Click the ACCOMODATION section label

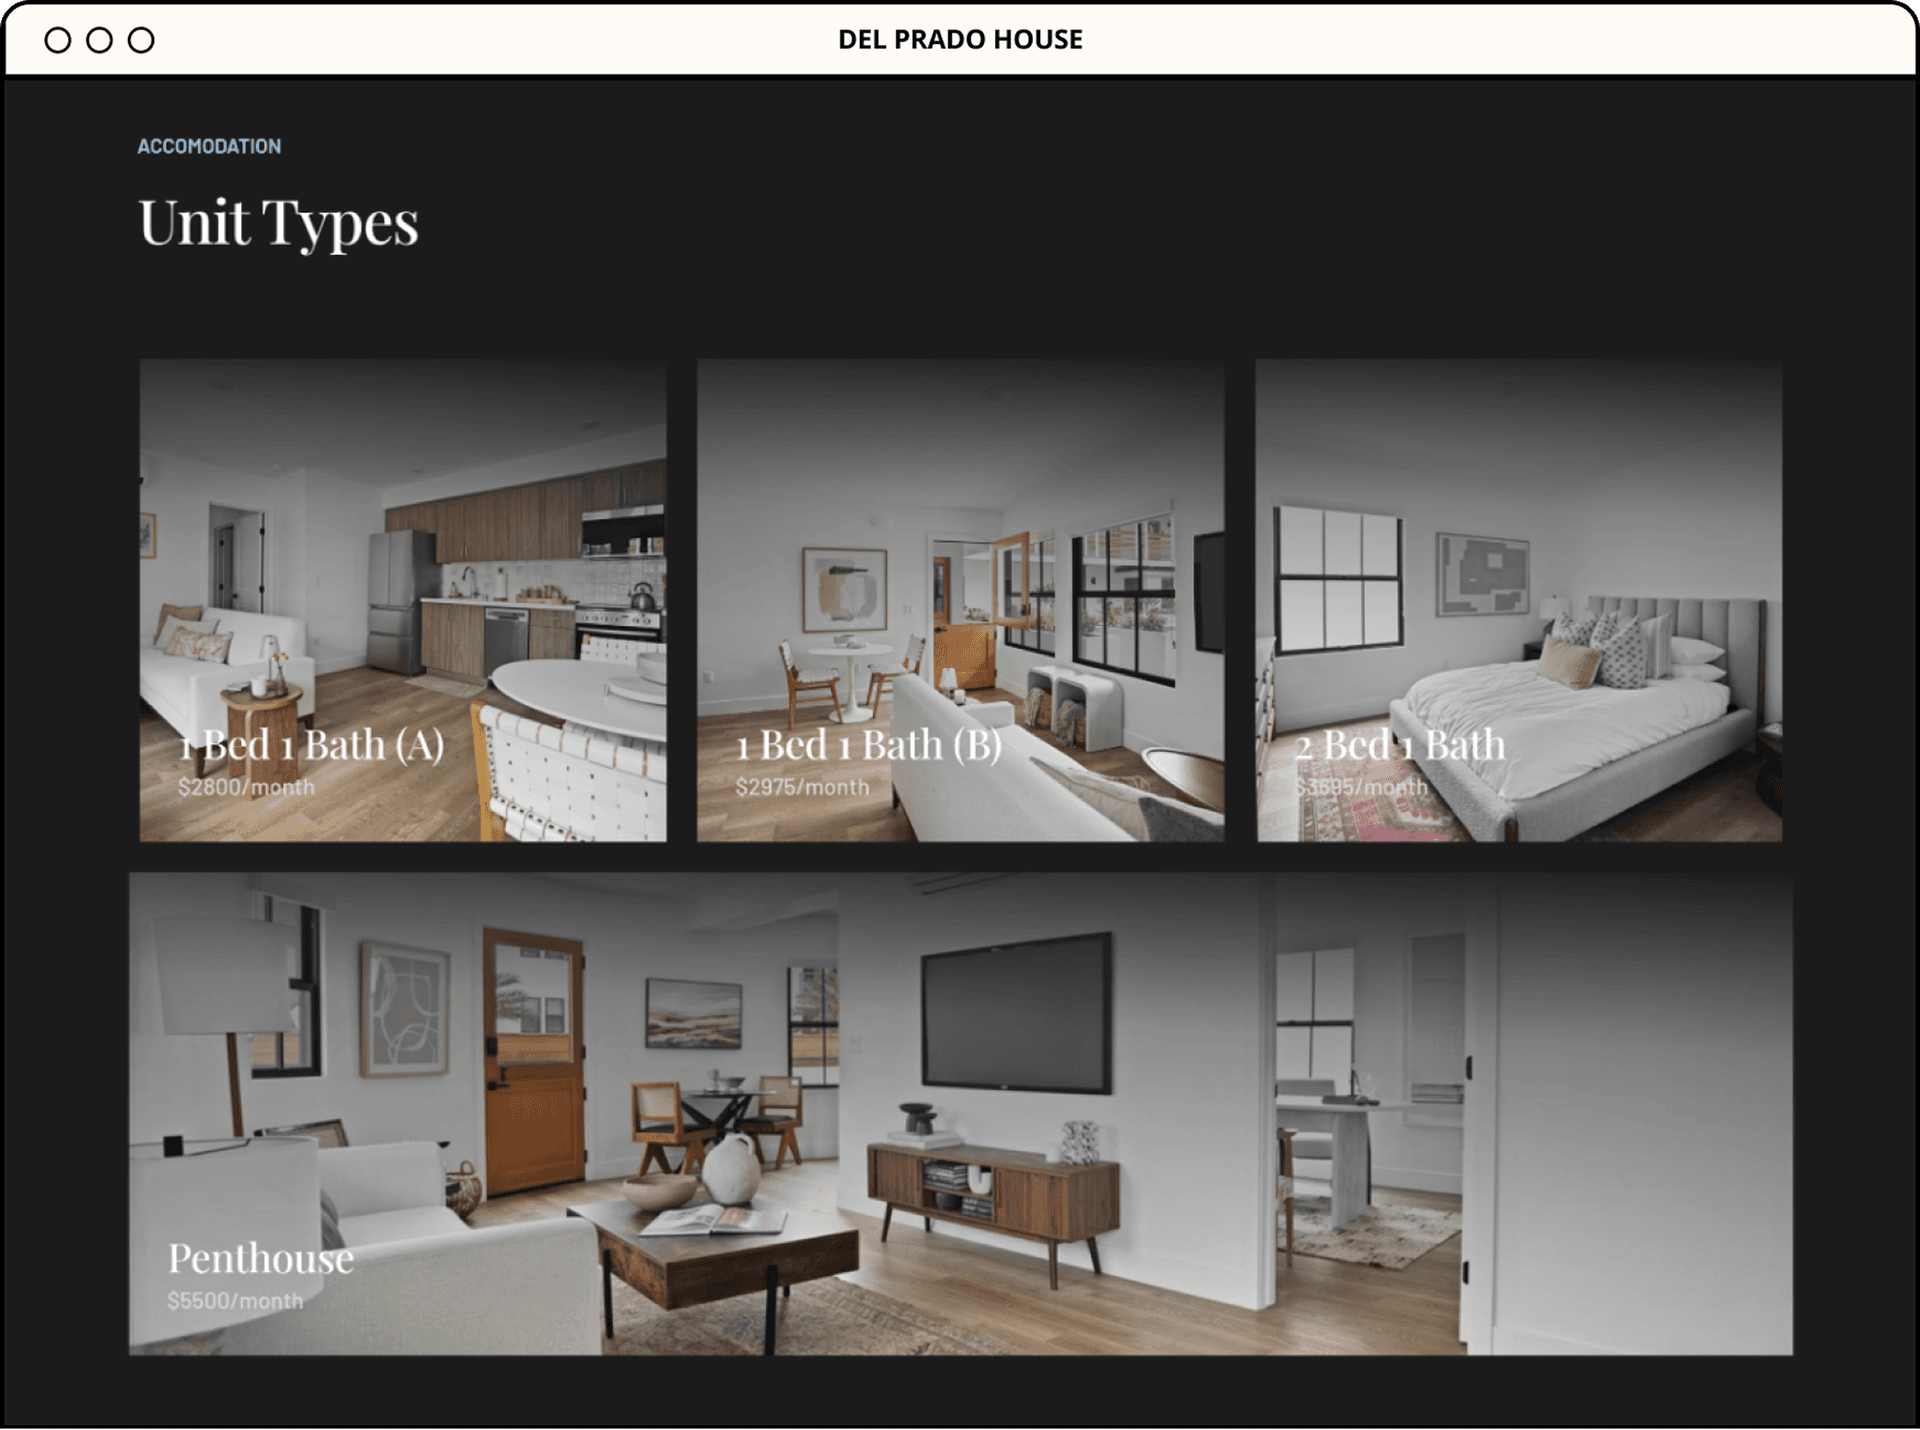click(209, 147)
